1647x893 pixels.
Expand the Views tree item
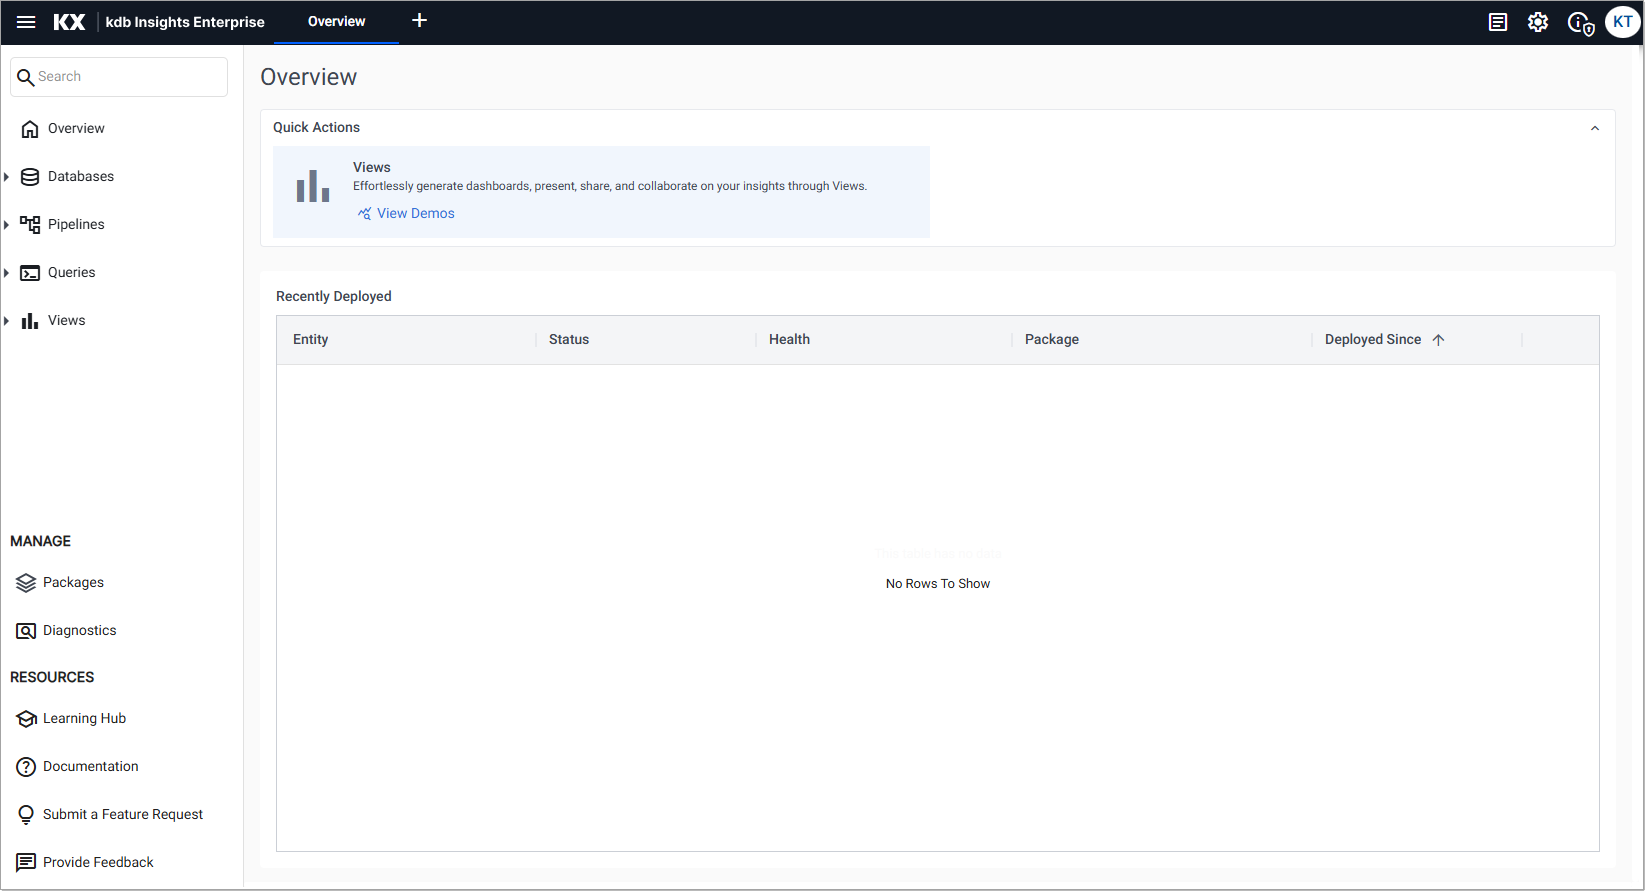click(7, 321)
